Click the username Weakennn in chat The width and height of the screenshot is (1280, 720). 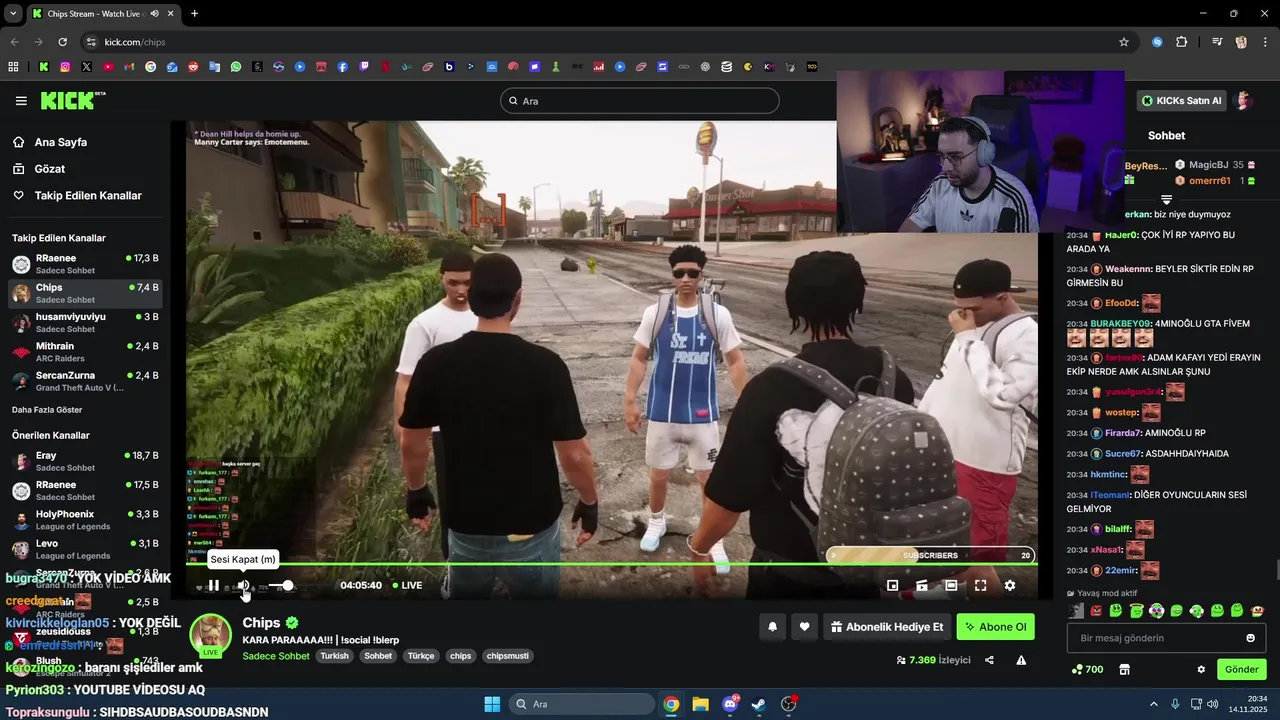[1127, 269]
